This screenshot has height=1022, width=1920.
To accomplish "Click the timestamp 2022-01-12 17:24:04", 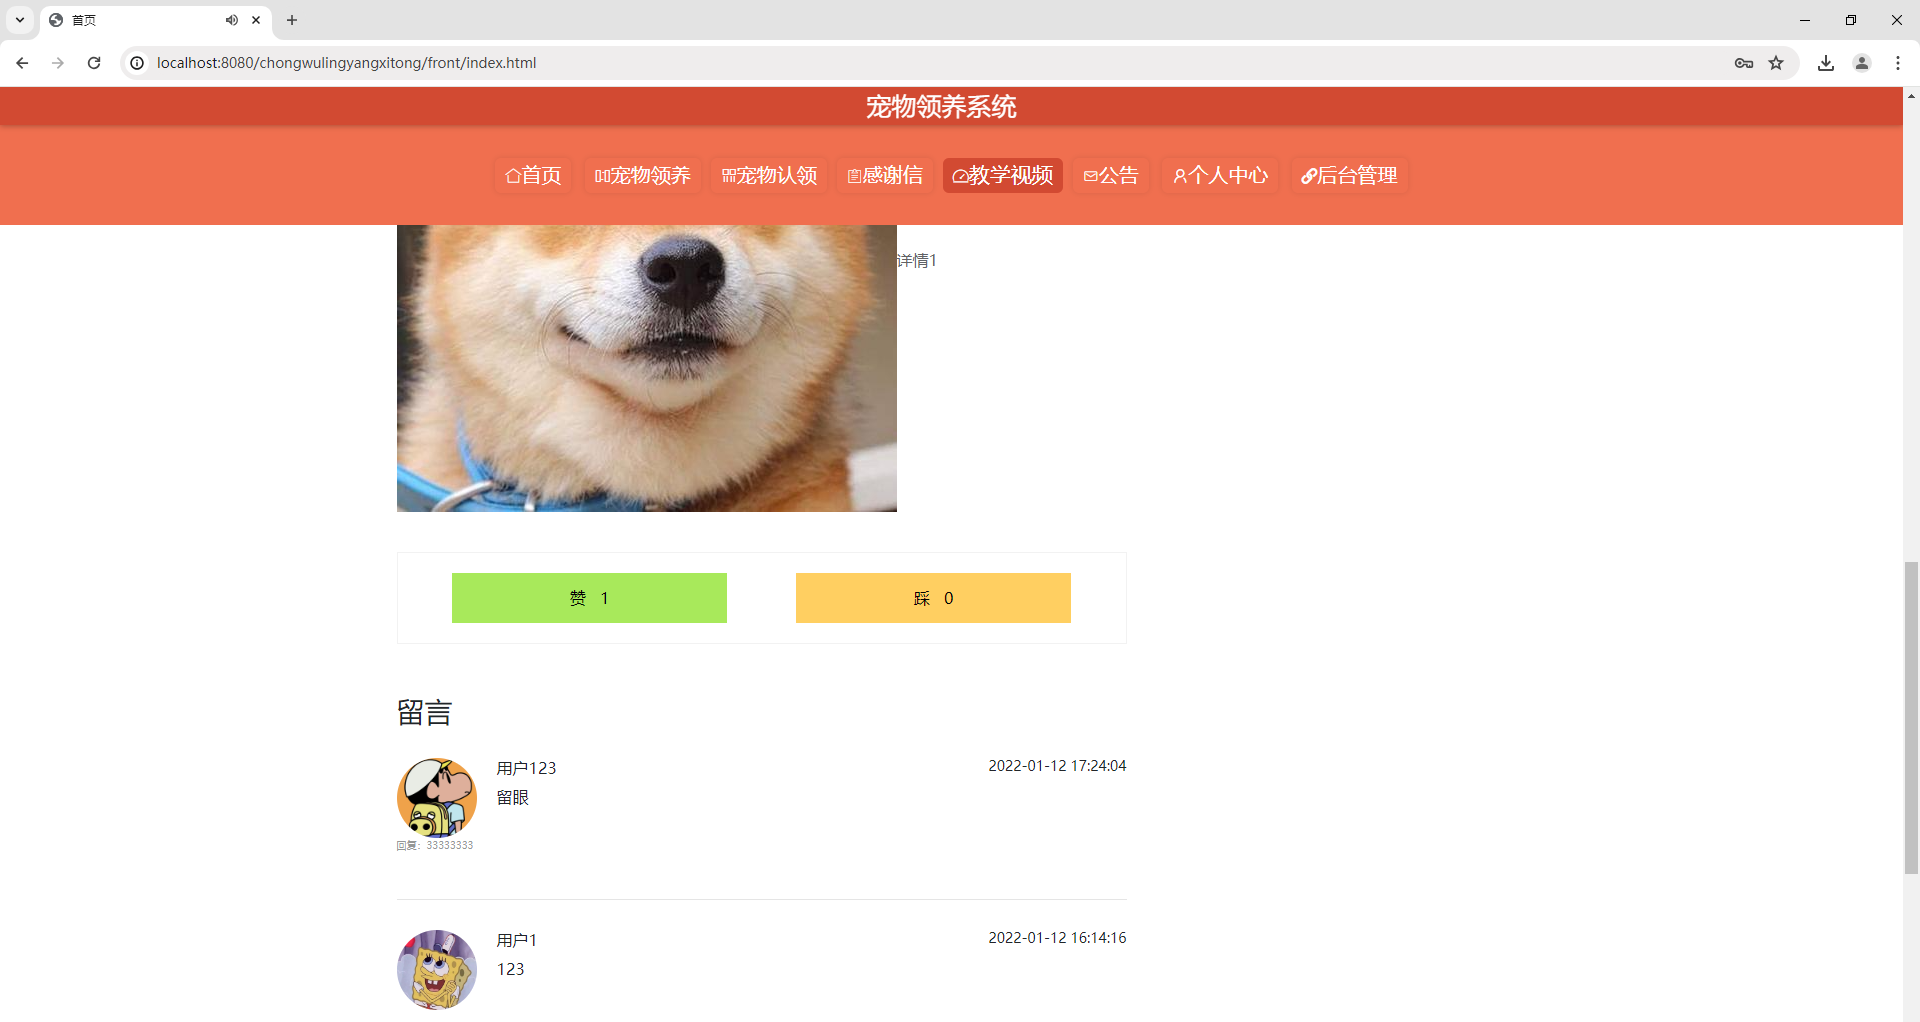I will (1057, 766).
